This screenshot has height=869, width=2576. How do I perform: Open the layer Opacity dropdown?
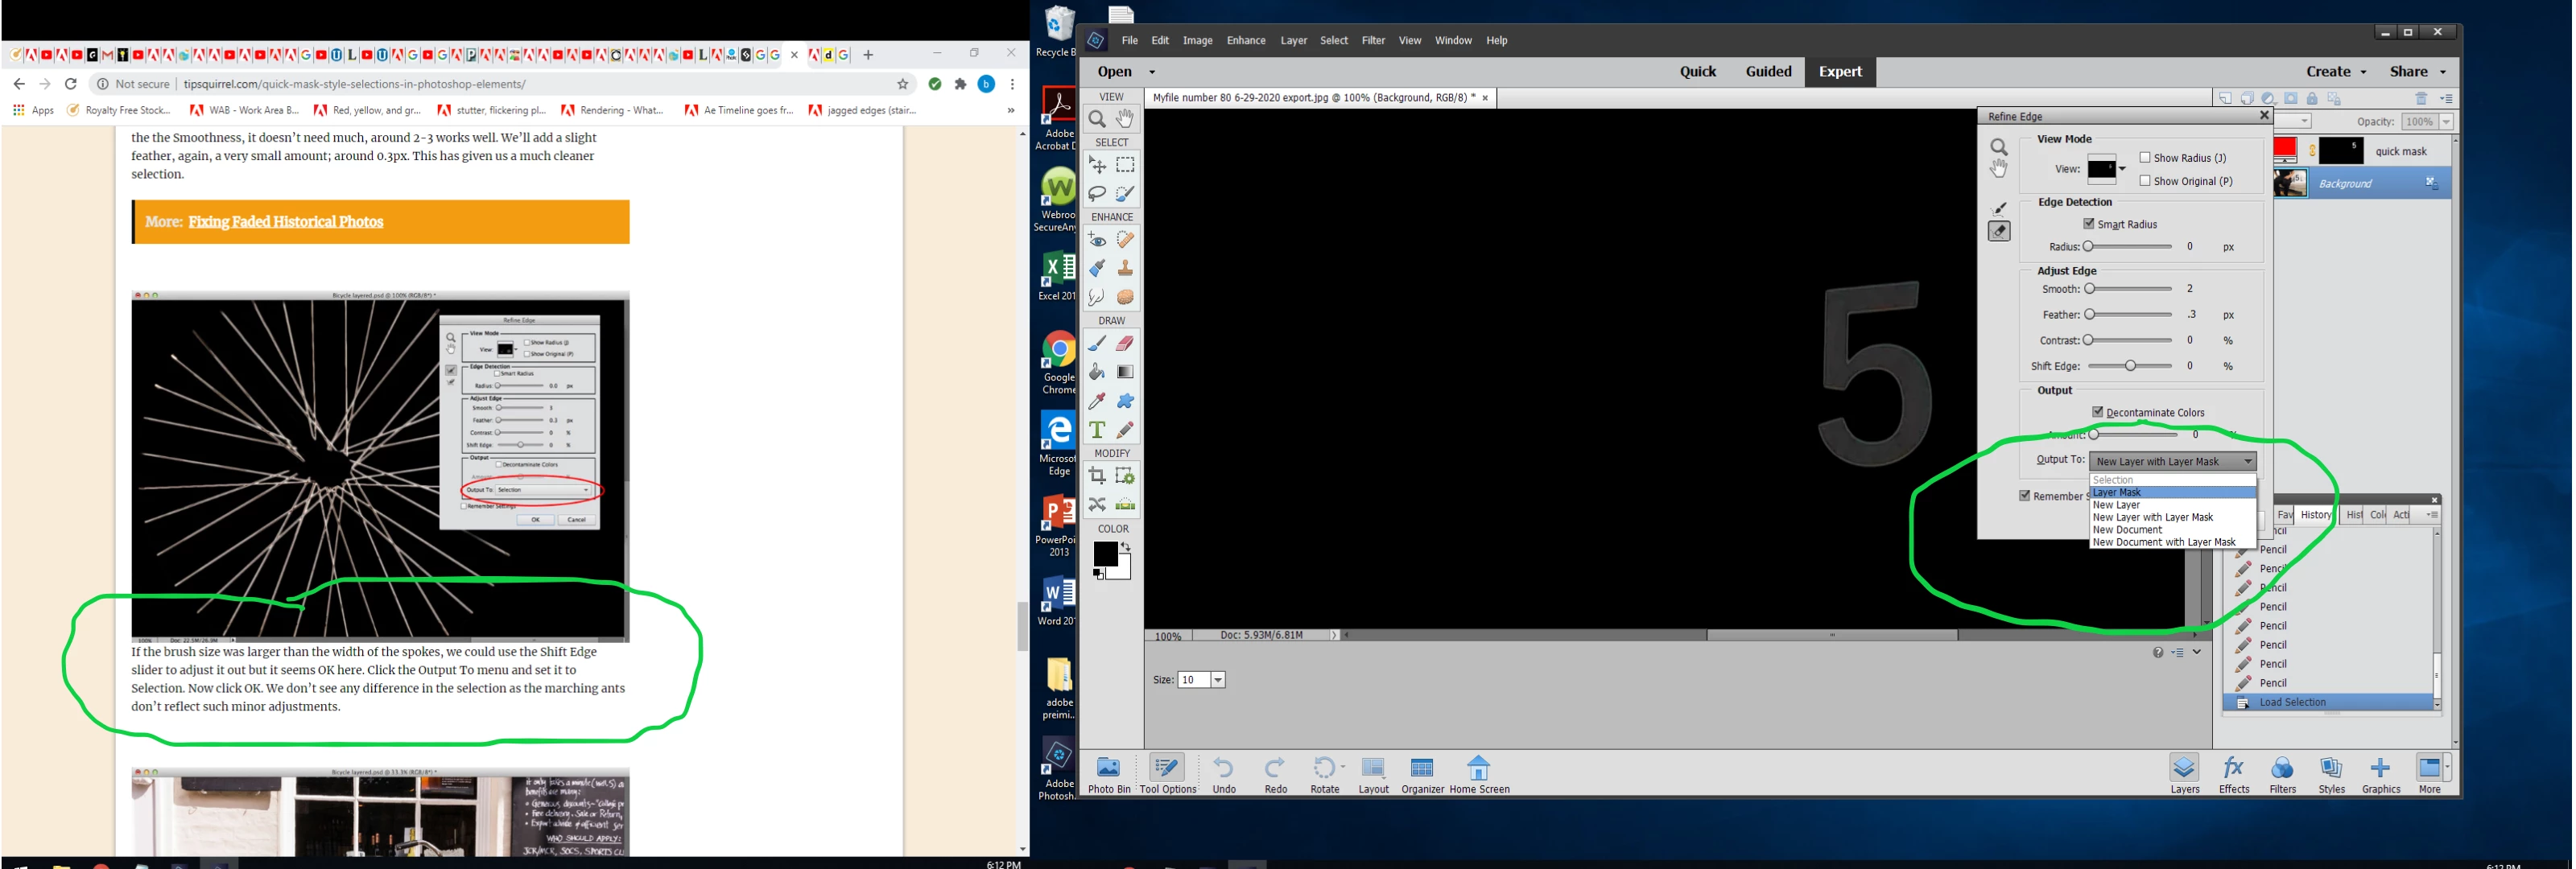pyautogui.click(x=2447, y=122)
